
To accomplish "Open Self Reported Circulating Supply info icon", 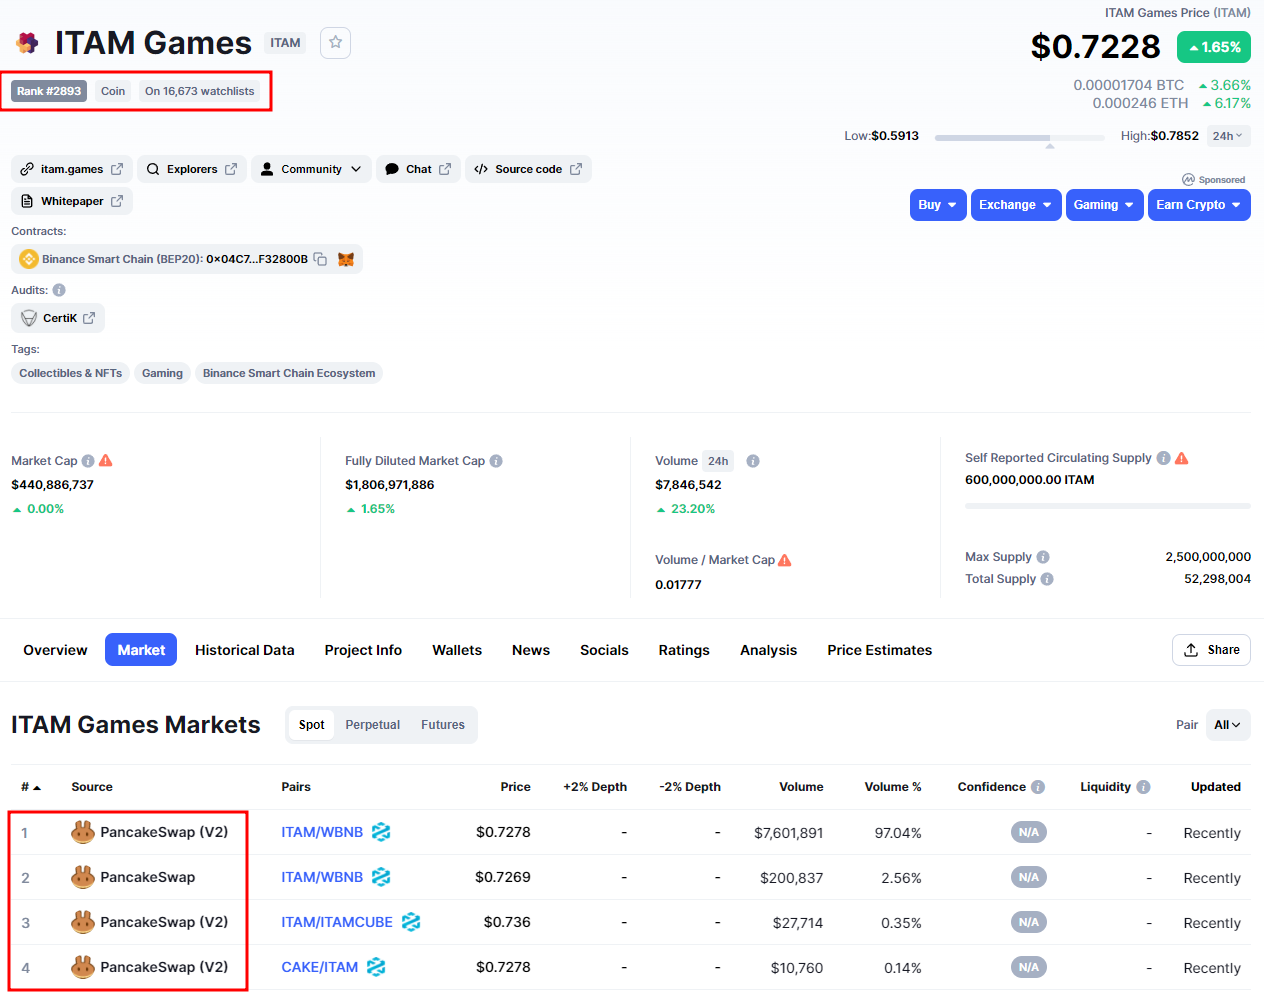I will click(1163, 458).
